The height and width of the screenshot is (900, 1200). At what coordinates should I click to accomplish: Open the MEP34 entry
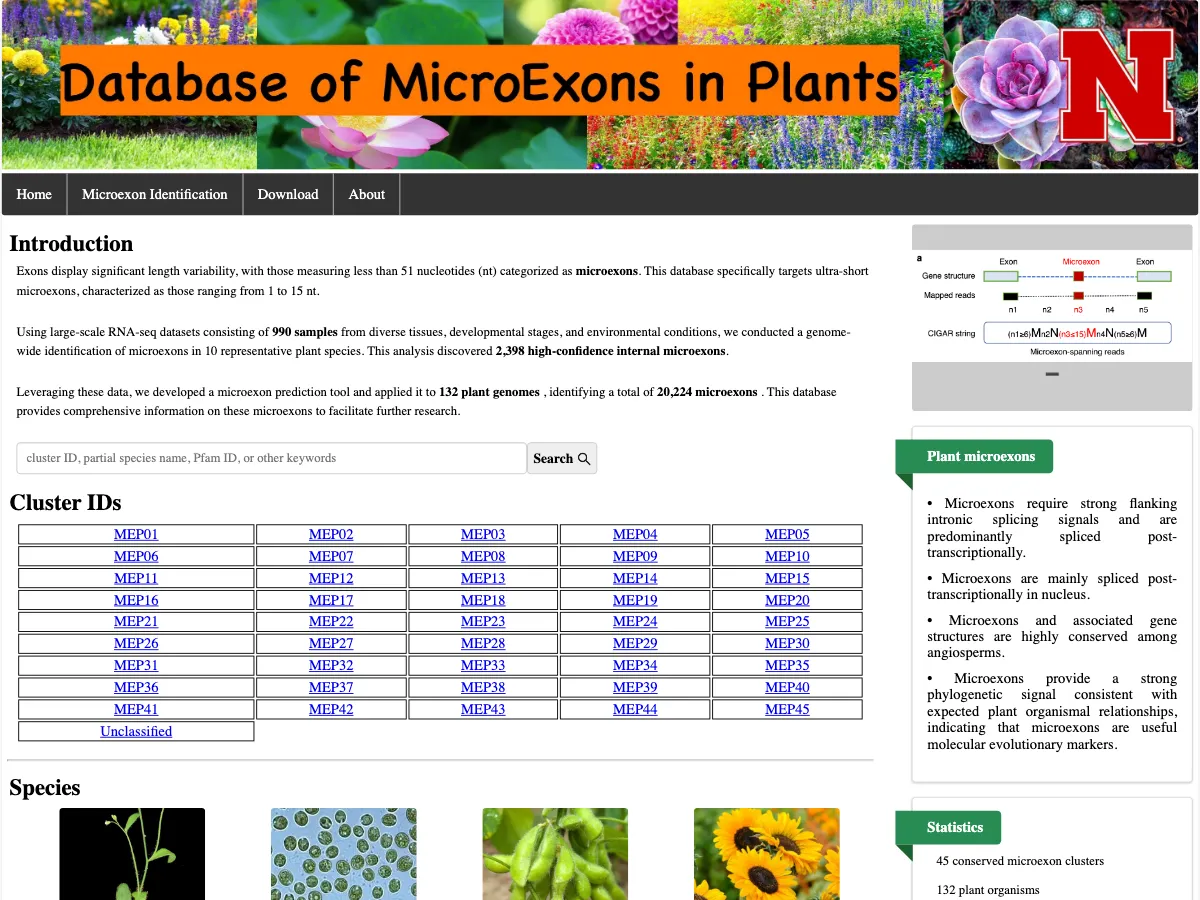pyautogui.click(x=635, y=665)
